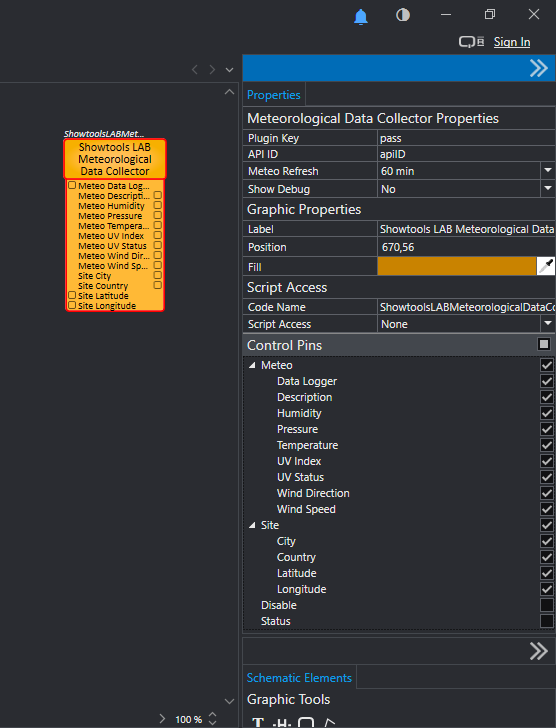Select the Meteo Data Log input pin

click(72, 185)
